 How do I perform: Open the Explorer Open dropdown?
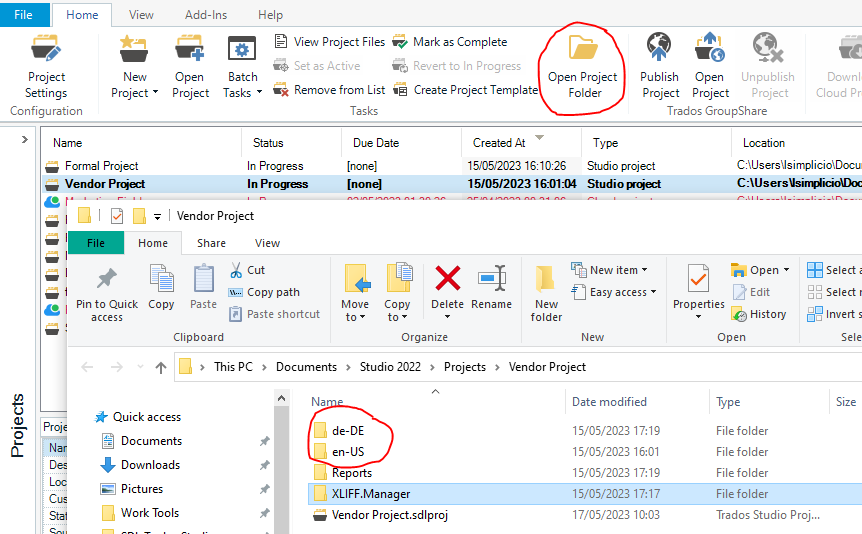coord(787,270)
